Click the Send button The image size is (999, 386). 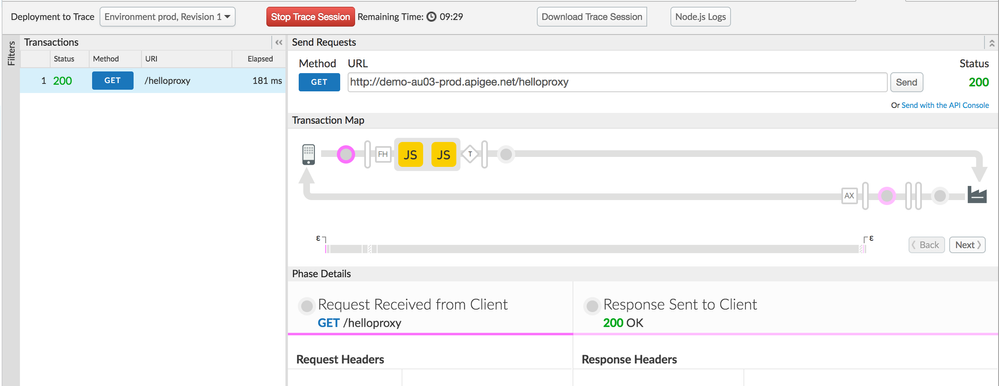click(x=907, y=82)
